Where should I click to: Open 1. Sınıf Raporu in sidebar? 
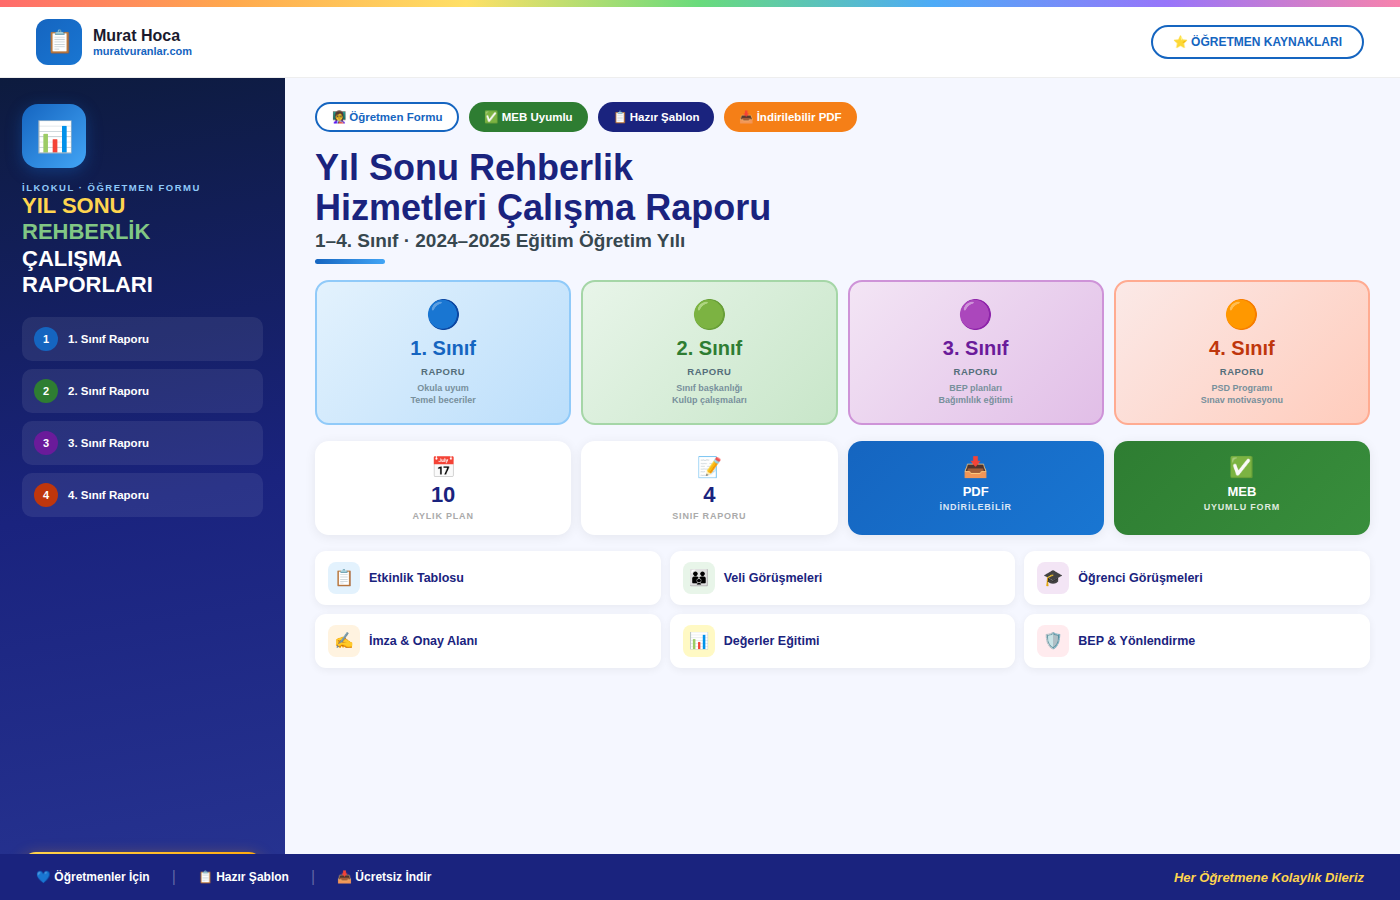(142, 339)
